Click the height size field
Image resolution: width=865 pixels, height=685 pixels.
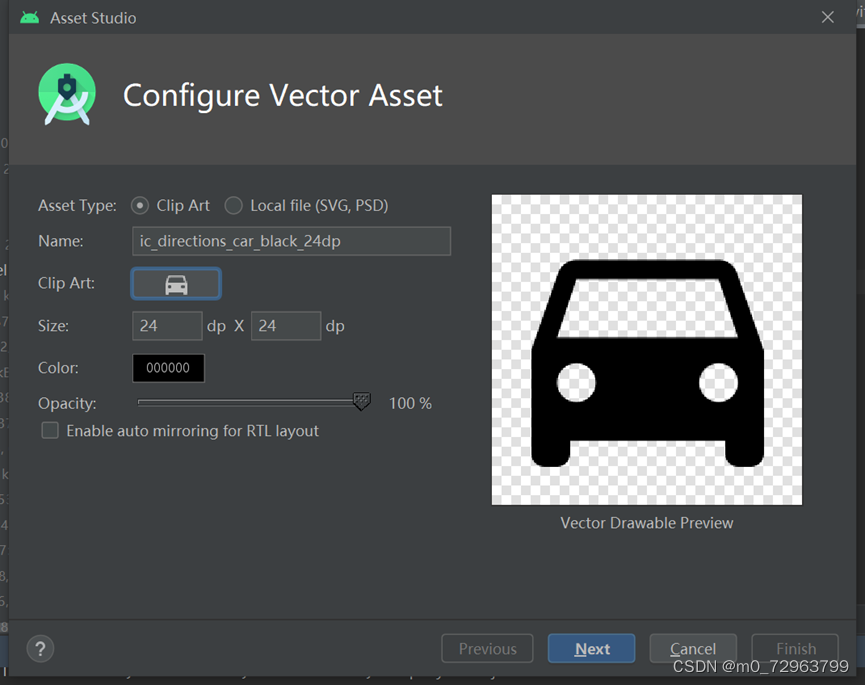pyautogui.click(x=286, y=326)
